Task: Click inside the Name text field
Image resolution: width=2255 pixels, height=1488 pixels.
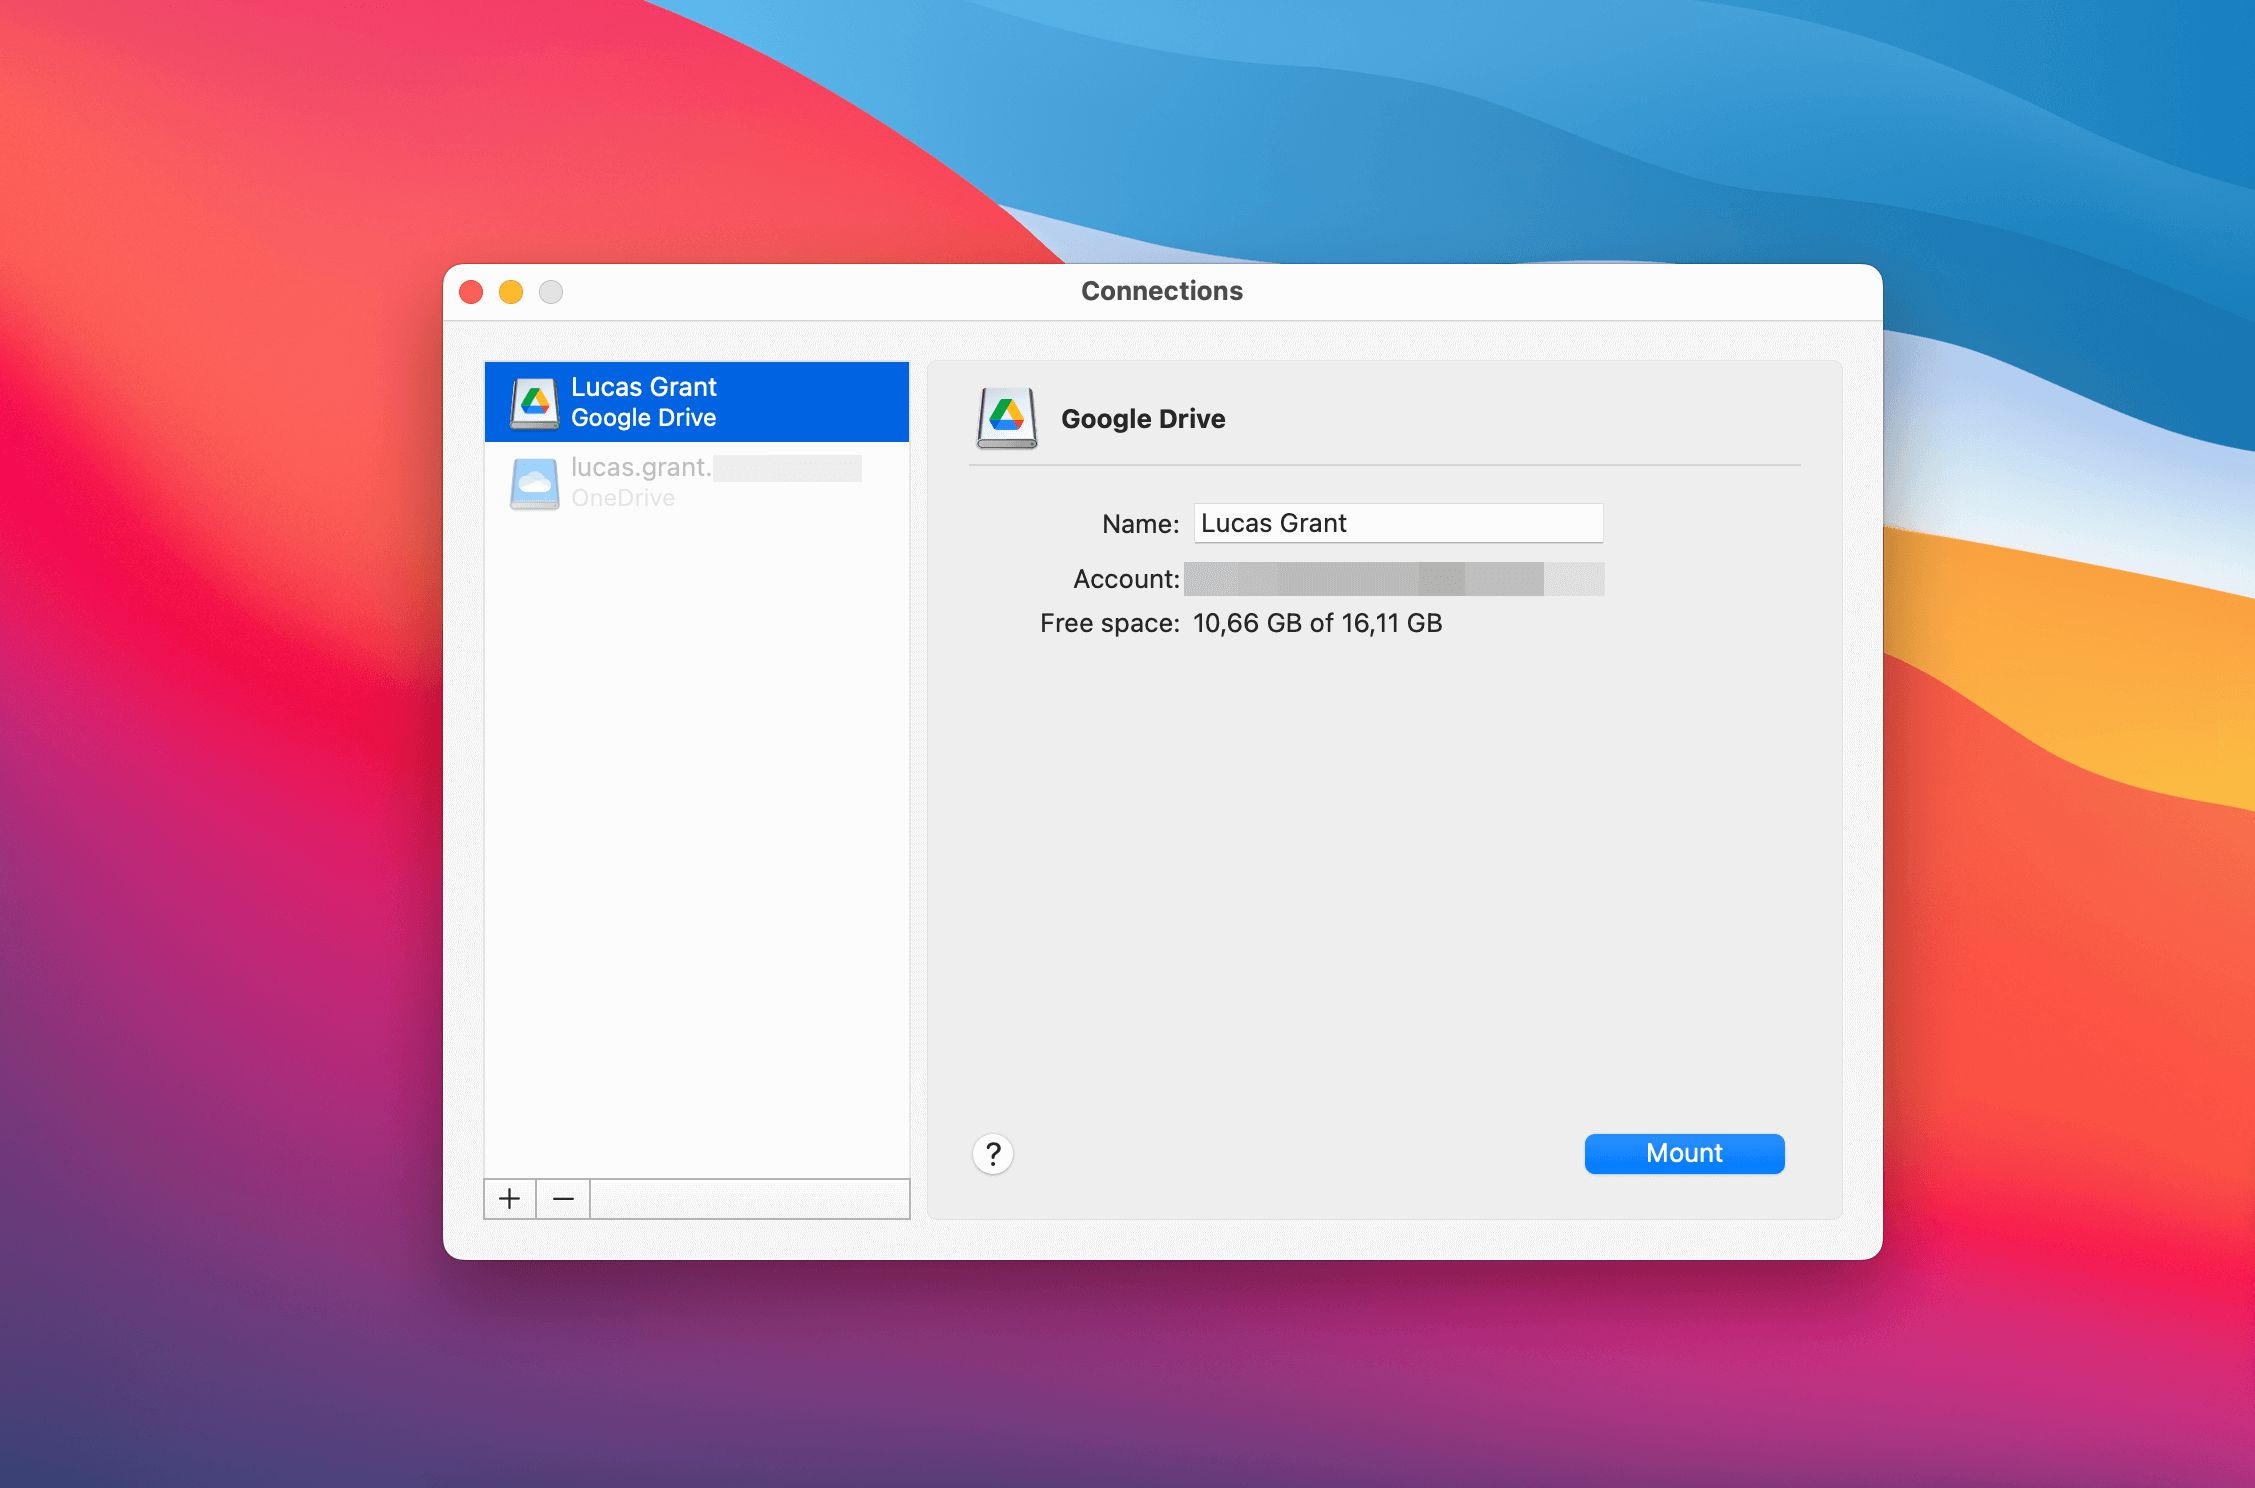Action: [x=1397, y=522]
